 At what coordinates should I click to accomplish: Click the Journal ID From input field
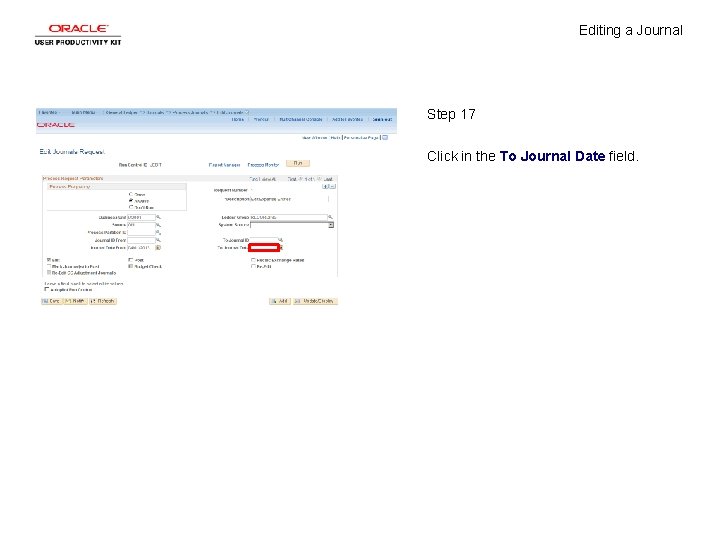click(x=141, y=240)
